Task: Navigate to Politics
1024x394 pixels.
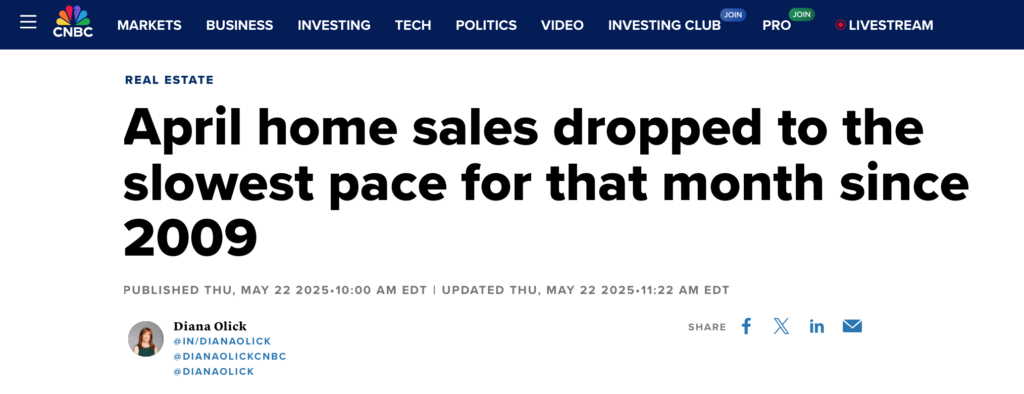Action: point(486,25)
